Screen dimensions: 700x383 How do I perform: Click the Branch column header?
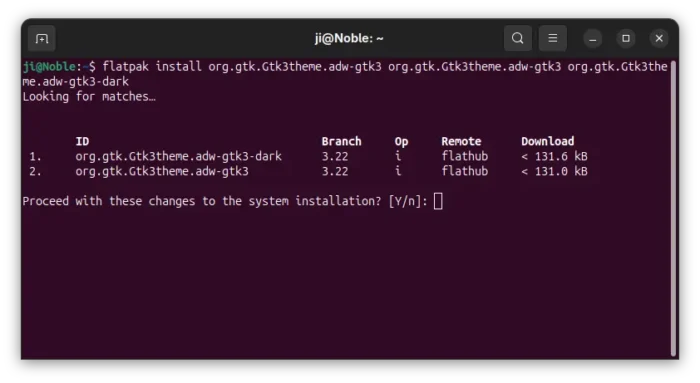click(x=342, y=142)
